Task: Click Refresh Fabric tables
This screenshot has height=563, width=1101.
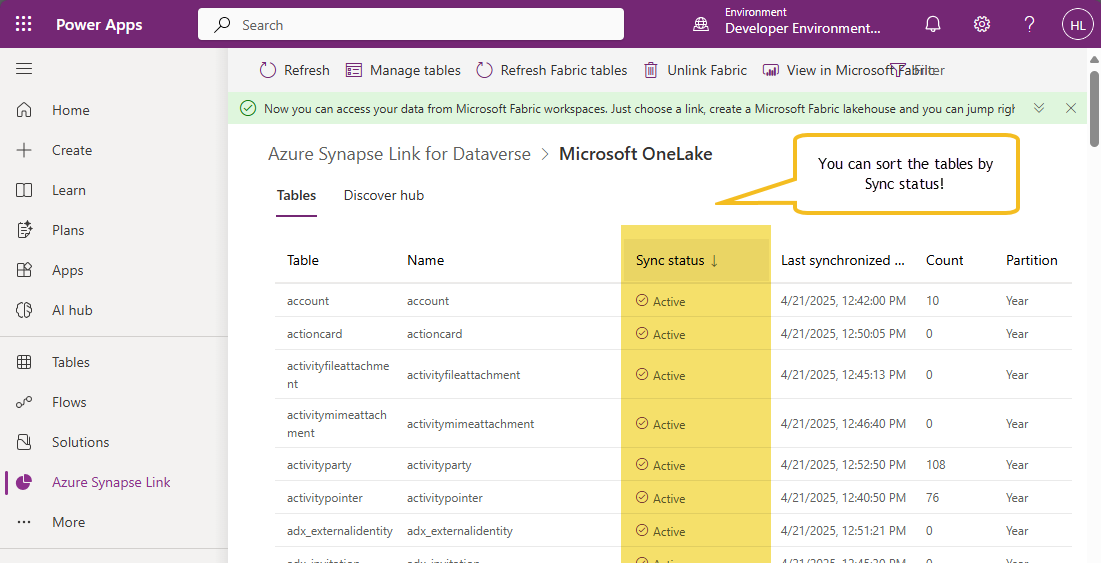Action: pos(551,70)
